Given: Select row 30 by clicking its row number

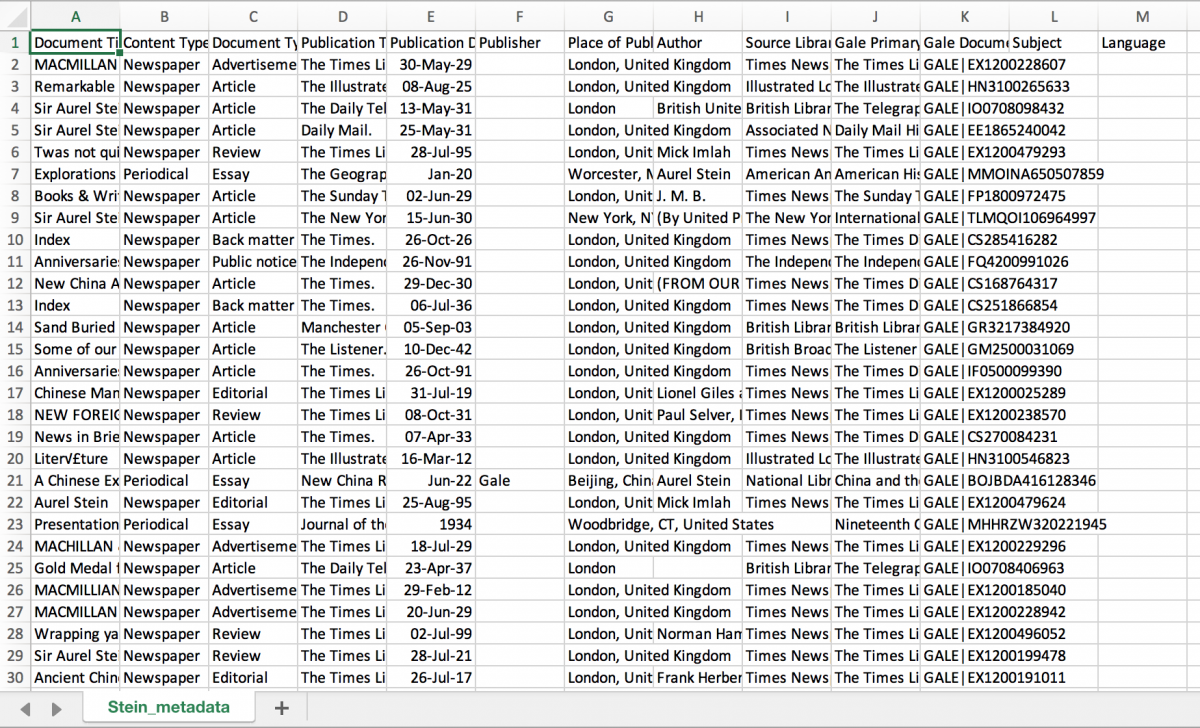Looking at the screenshot, I should pos(13,678).
